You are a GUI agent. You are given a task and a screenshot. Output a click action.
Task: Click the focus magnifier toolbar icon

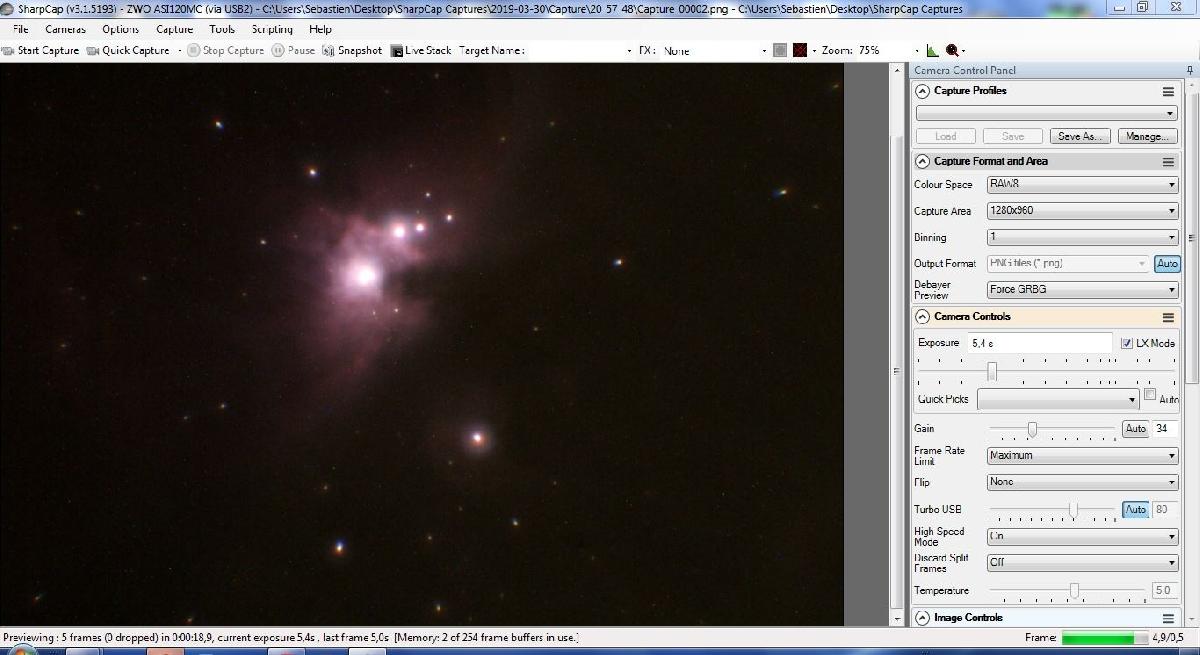(951, 50)
